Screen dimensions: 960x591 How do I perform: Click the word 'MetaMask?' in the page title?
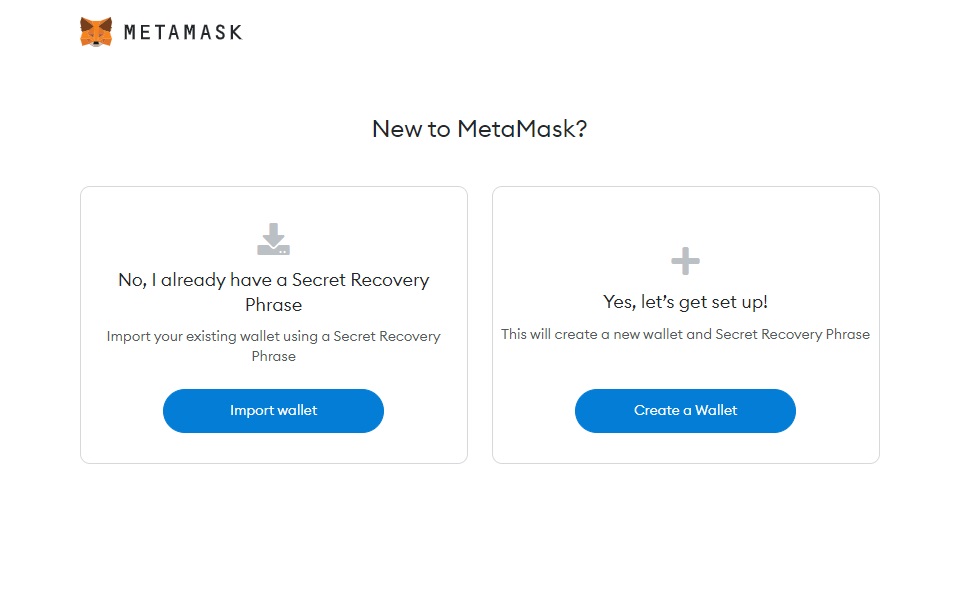pyautogui.click(x=522, y=129)
